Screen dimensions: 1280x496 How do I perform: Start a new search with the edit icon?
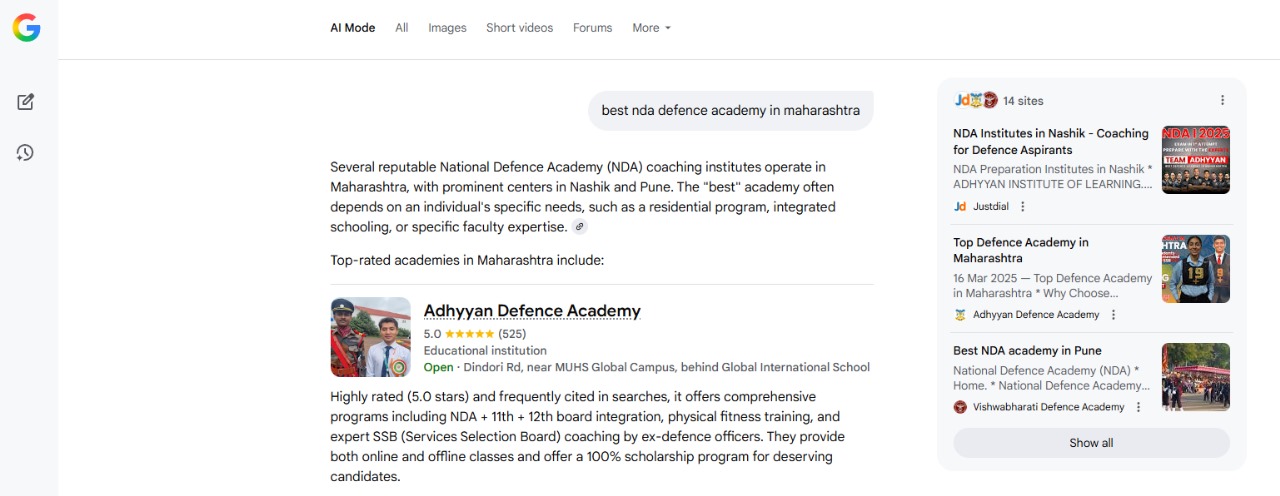tap(26, 101)
